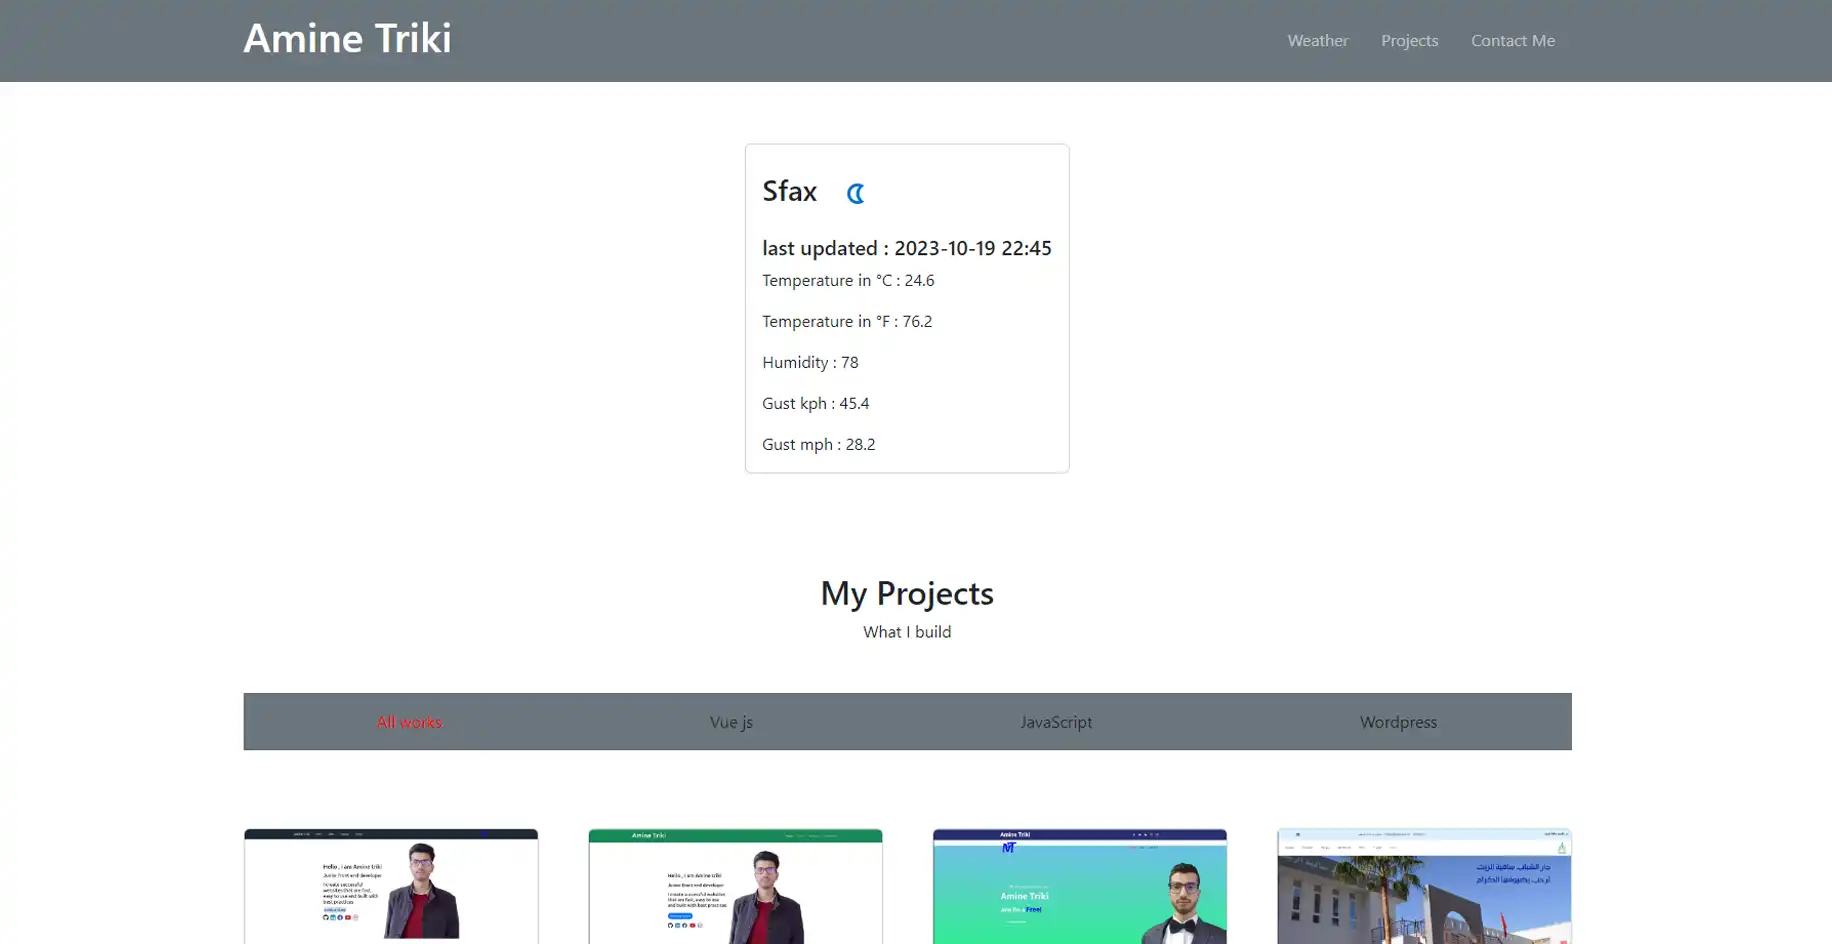Switch to the Wordpress filter tab
1832x944 pixels.
coord(1398,722)
